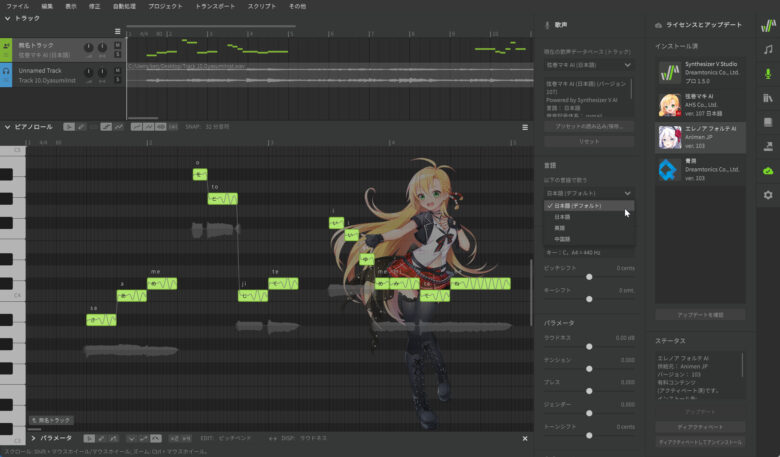The width and height of the screenshot is (780, 457).
Task: Close the parameter panel with X
Action: coord(525,439)
